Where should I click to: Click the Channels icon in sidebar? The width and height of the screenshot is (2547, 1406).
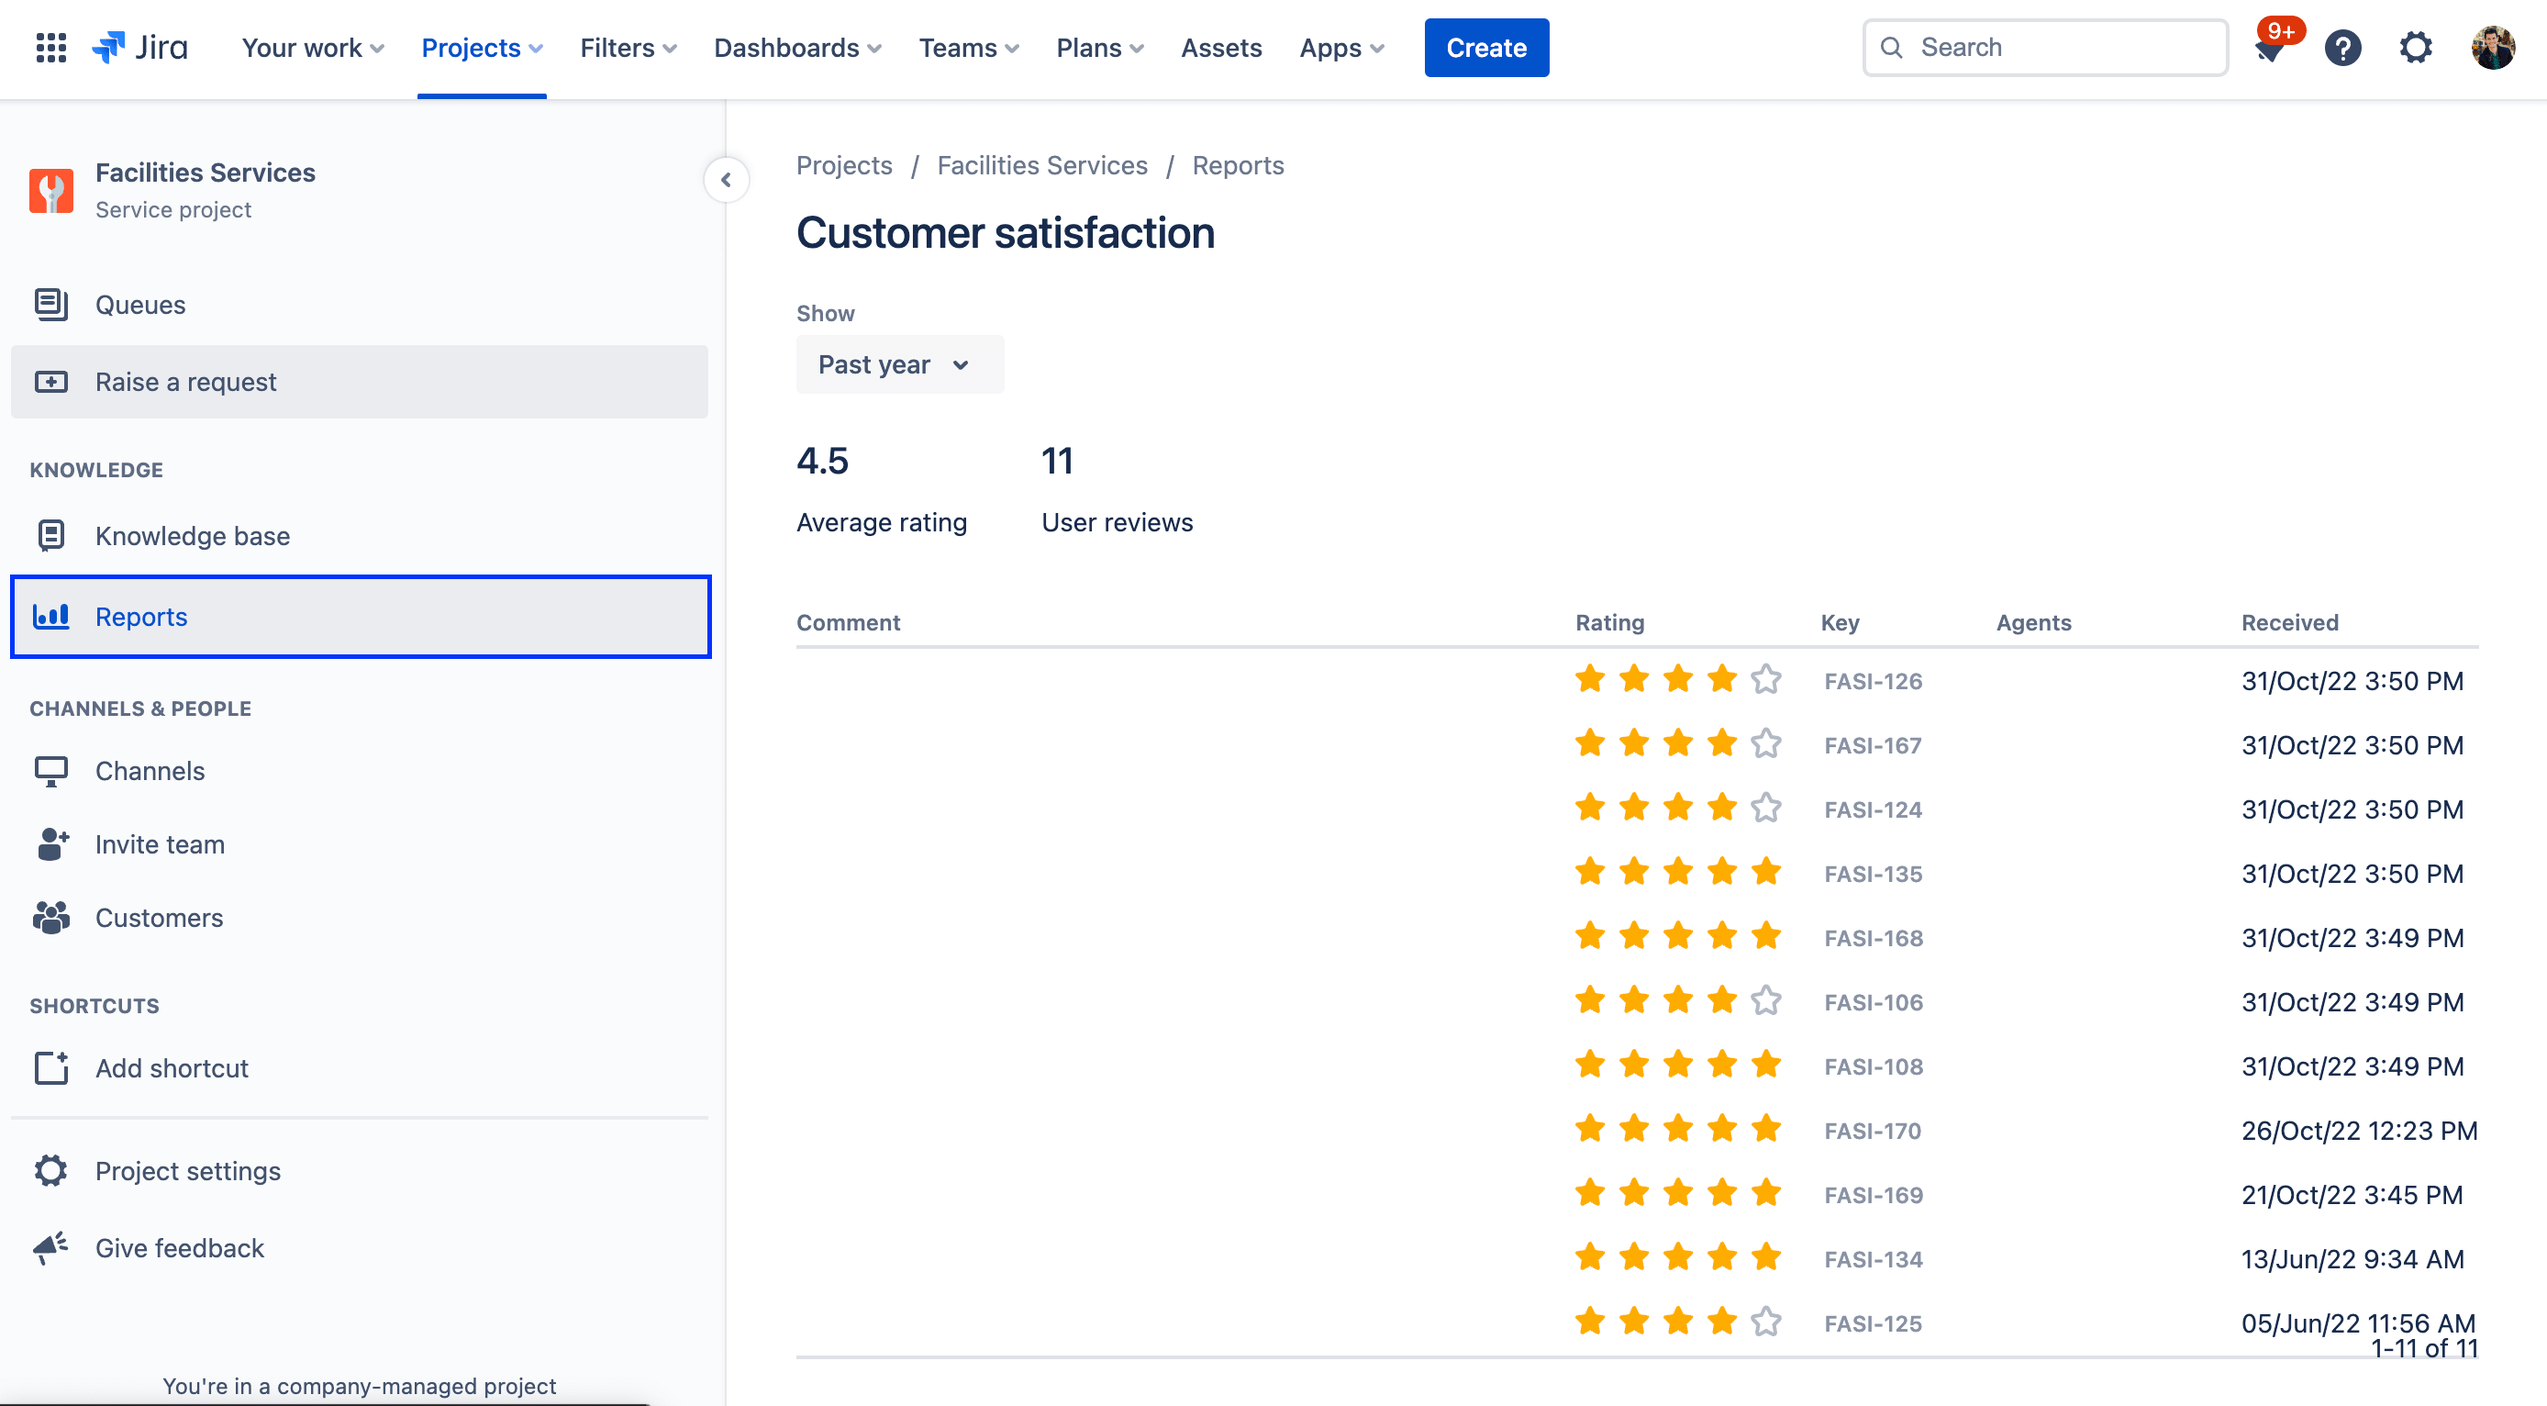50,769
